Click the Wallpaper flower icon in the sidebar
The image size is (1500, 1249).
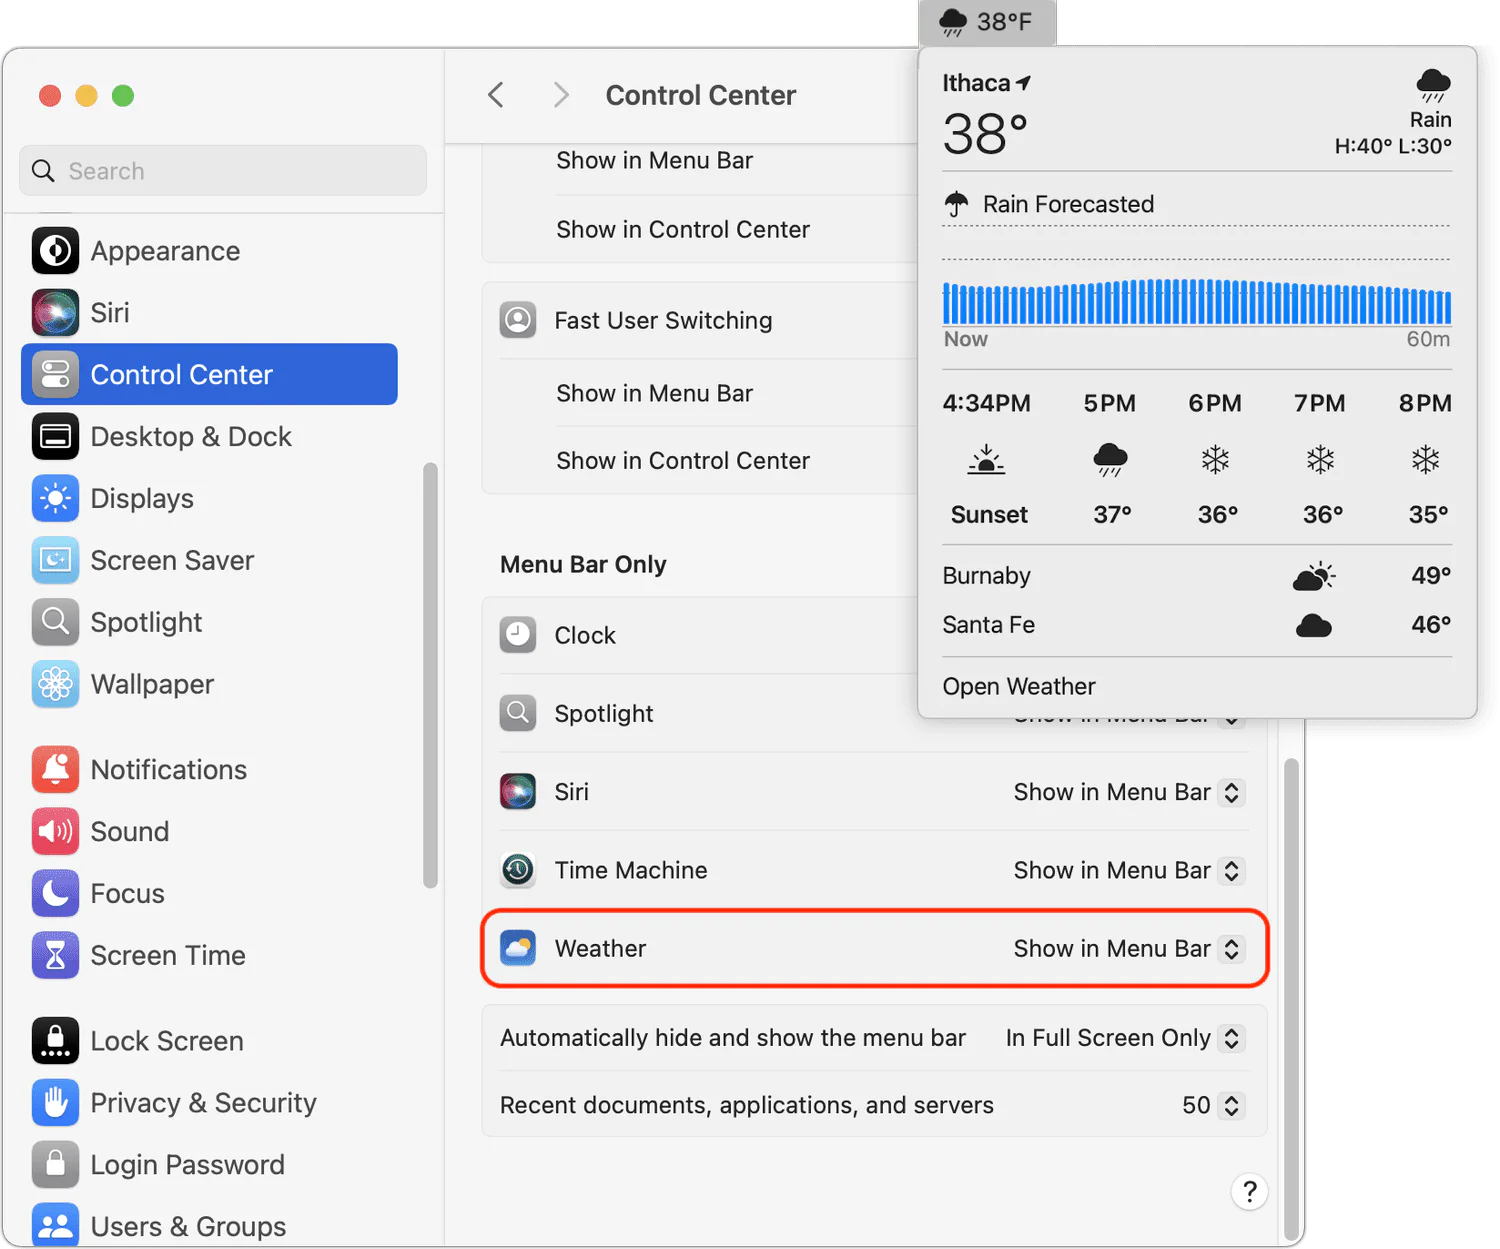click(x=55, y=685)
